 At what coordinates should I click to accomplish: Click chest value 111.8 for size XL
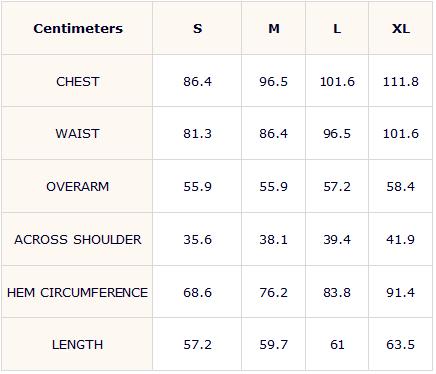tap(400, 81)
